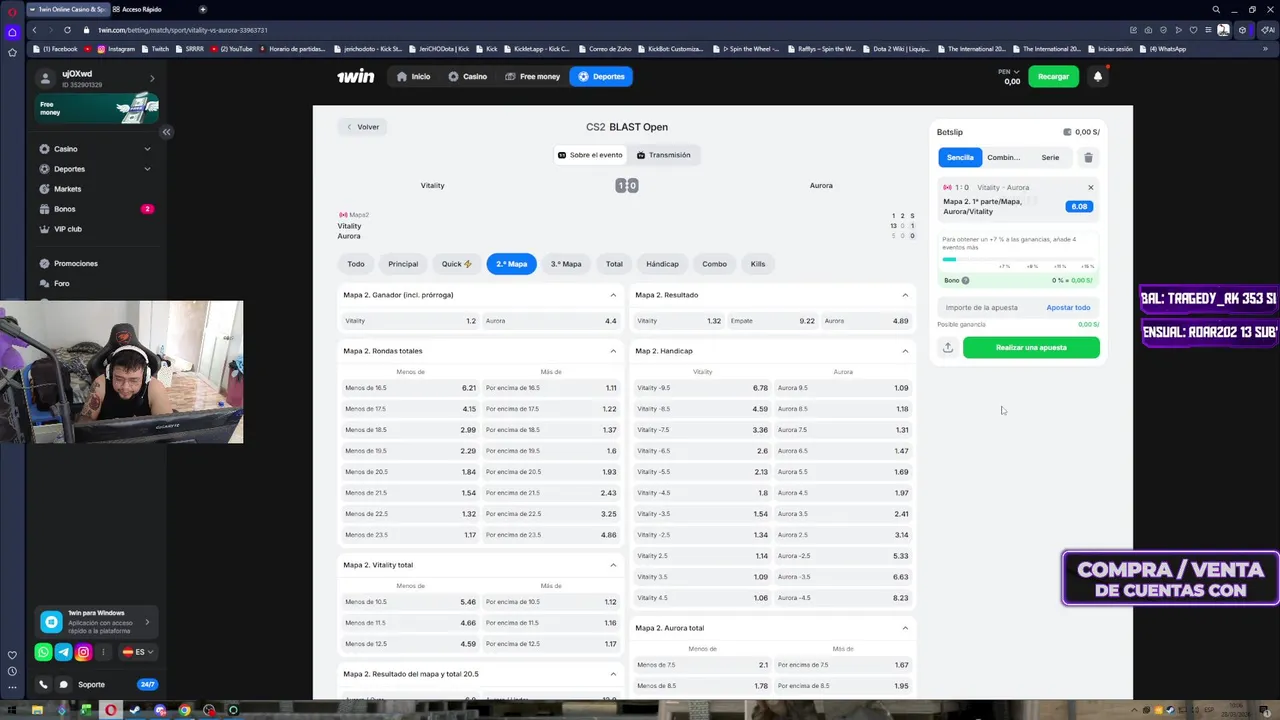Screen dimensions: 1280x720
Task: Select Sencilla bet type
Action: (x=960, y=157)
